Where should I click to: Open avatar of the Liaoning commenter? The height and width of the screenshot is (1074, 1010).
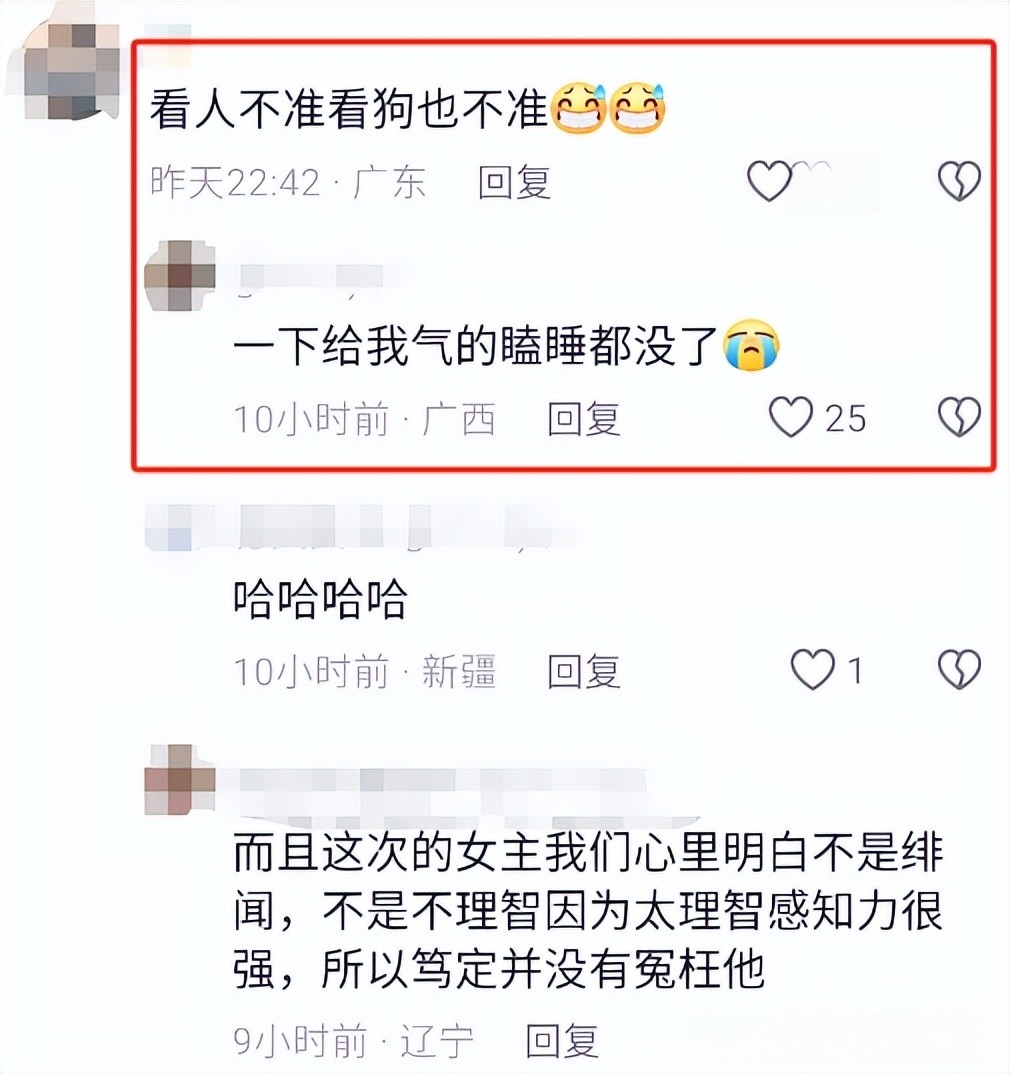coord(179,780)
